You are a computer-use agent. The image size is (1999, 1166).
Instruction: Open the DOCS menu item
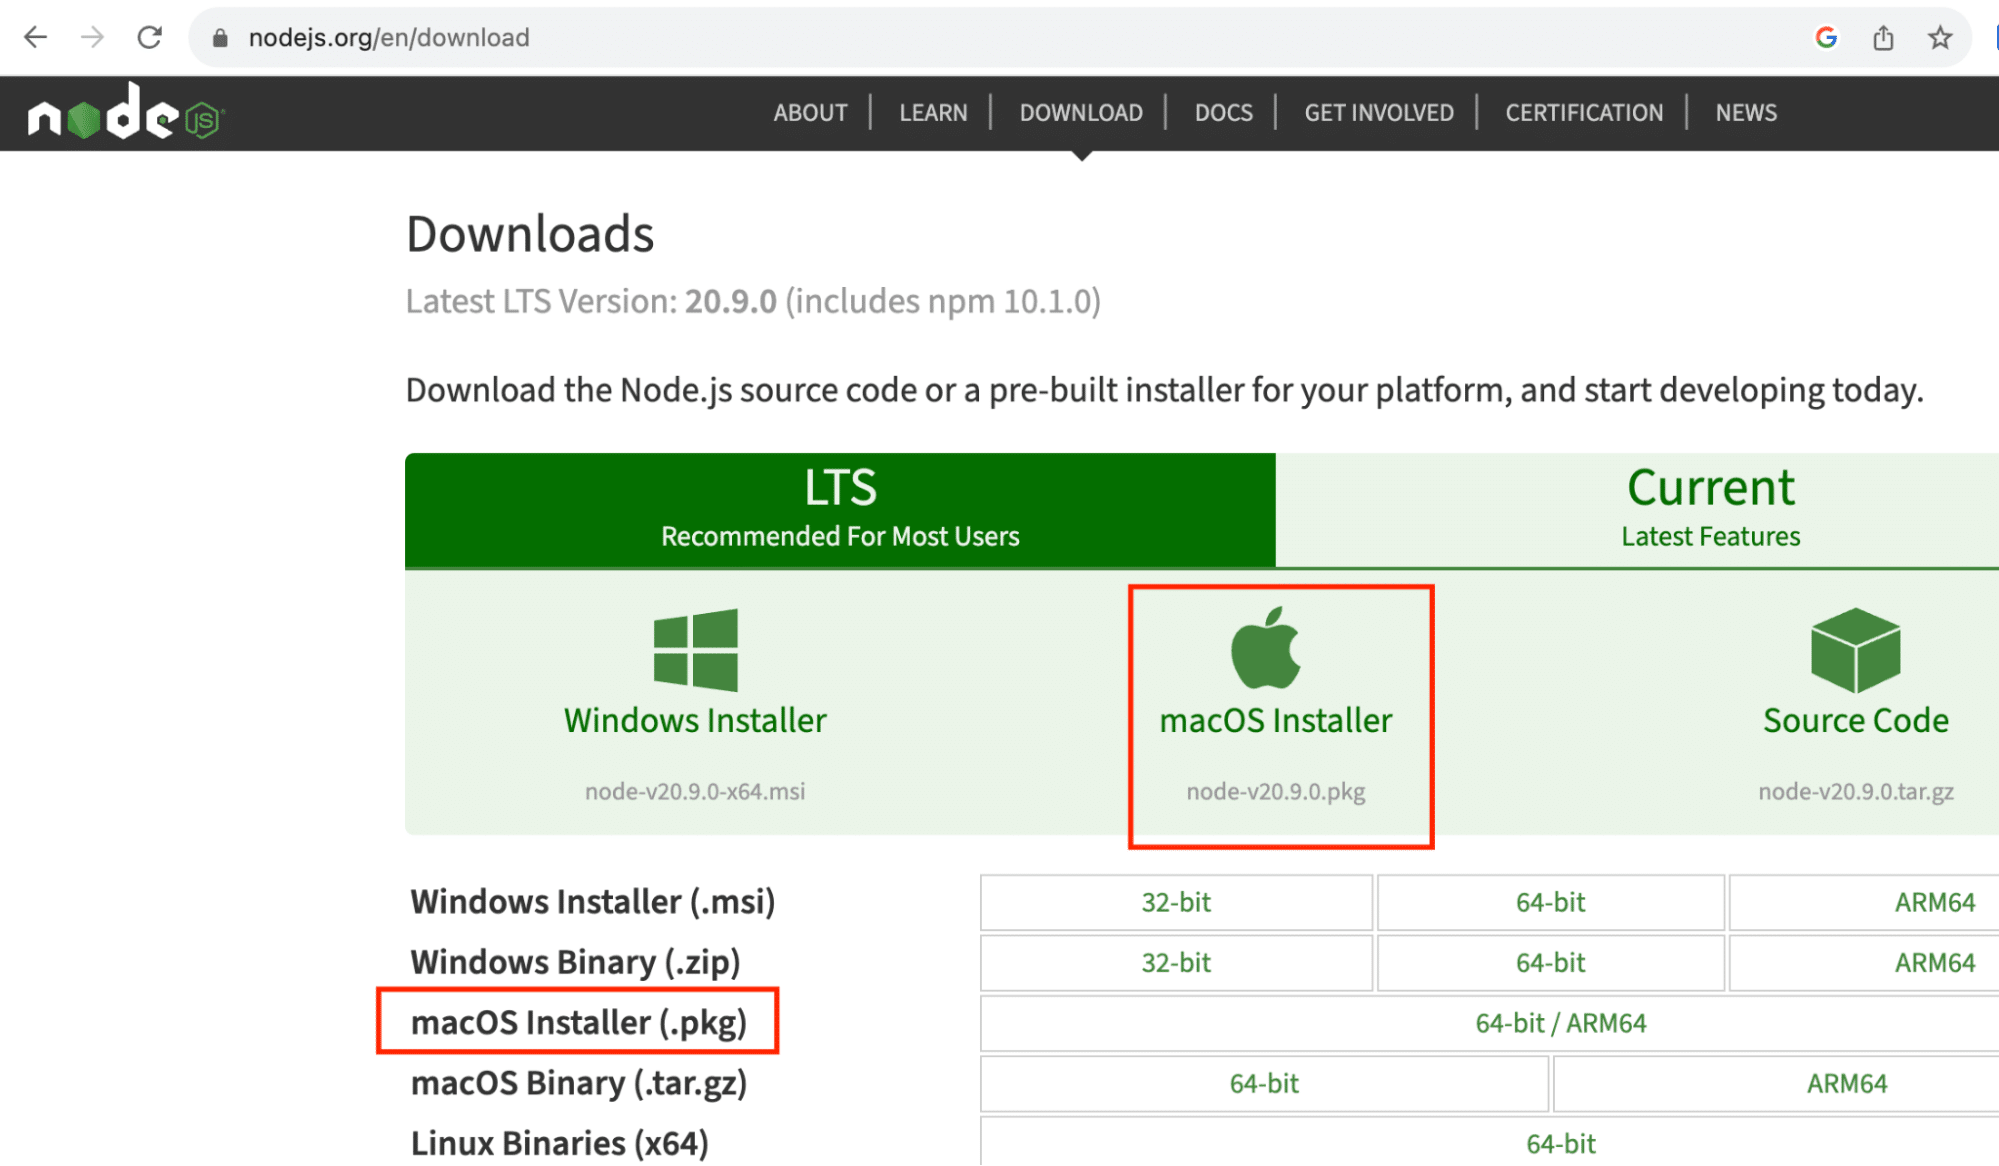point(1223,112)
